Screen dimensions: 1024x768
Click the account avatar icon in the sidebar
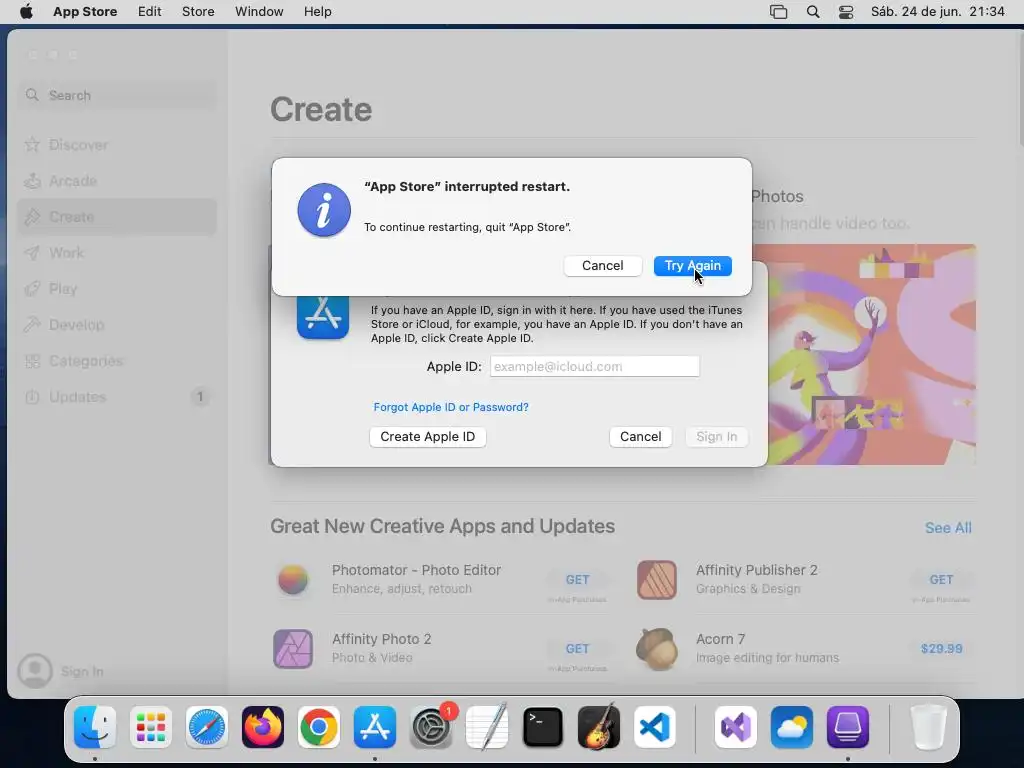coord(35,671)
